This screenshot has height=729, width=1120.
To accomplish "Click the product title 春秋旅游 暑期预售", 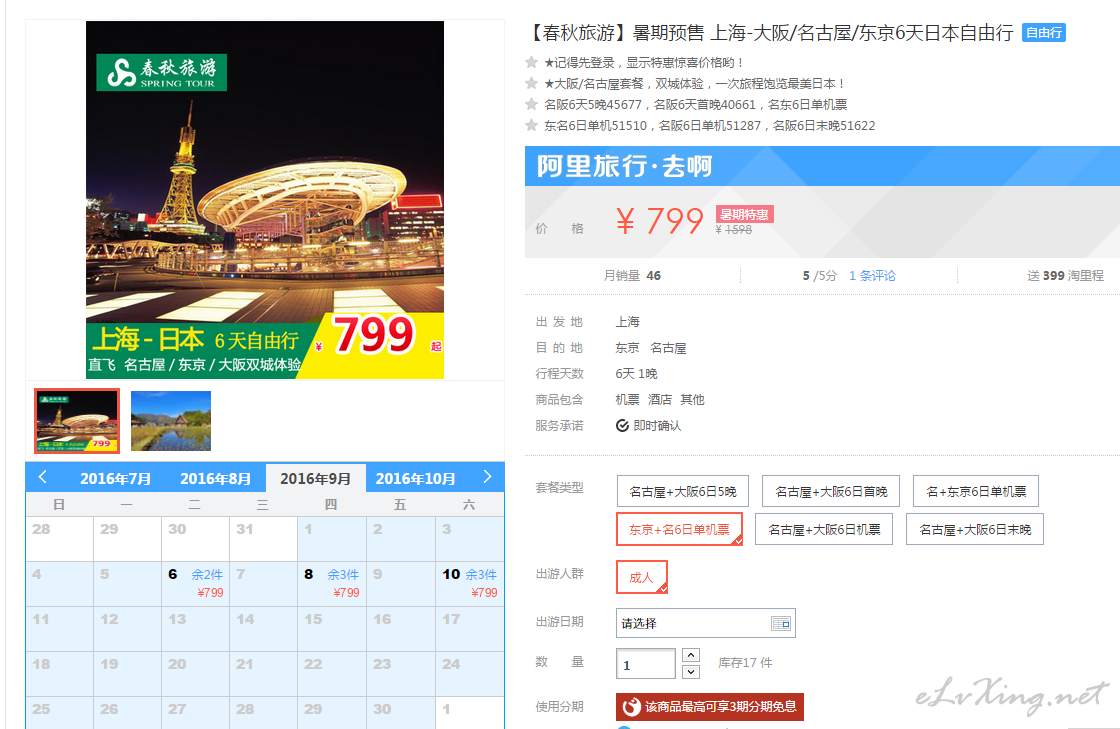I will click(x=770, y=33).
